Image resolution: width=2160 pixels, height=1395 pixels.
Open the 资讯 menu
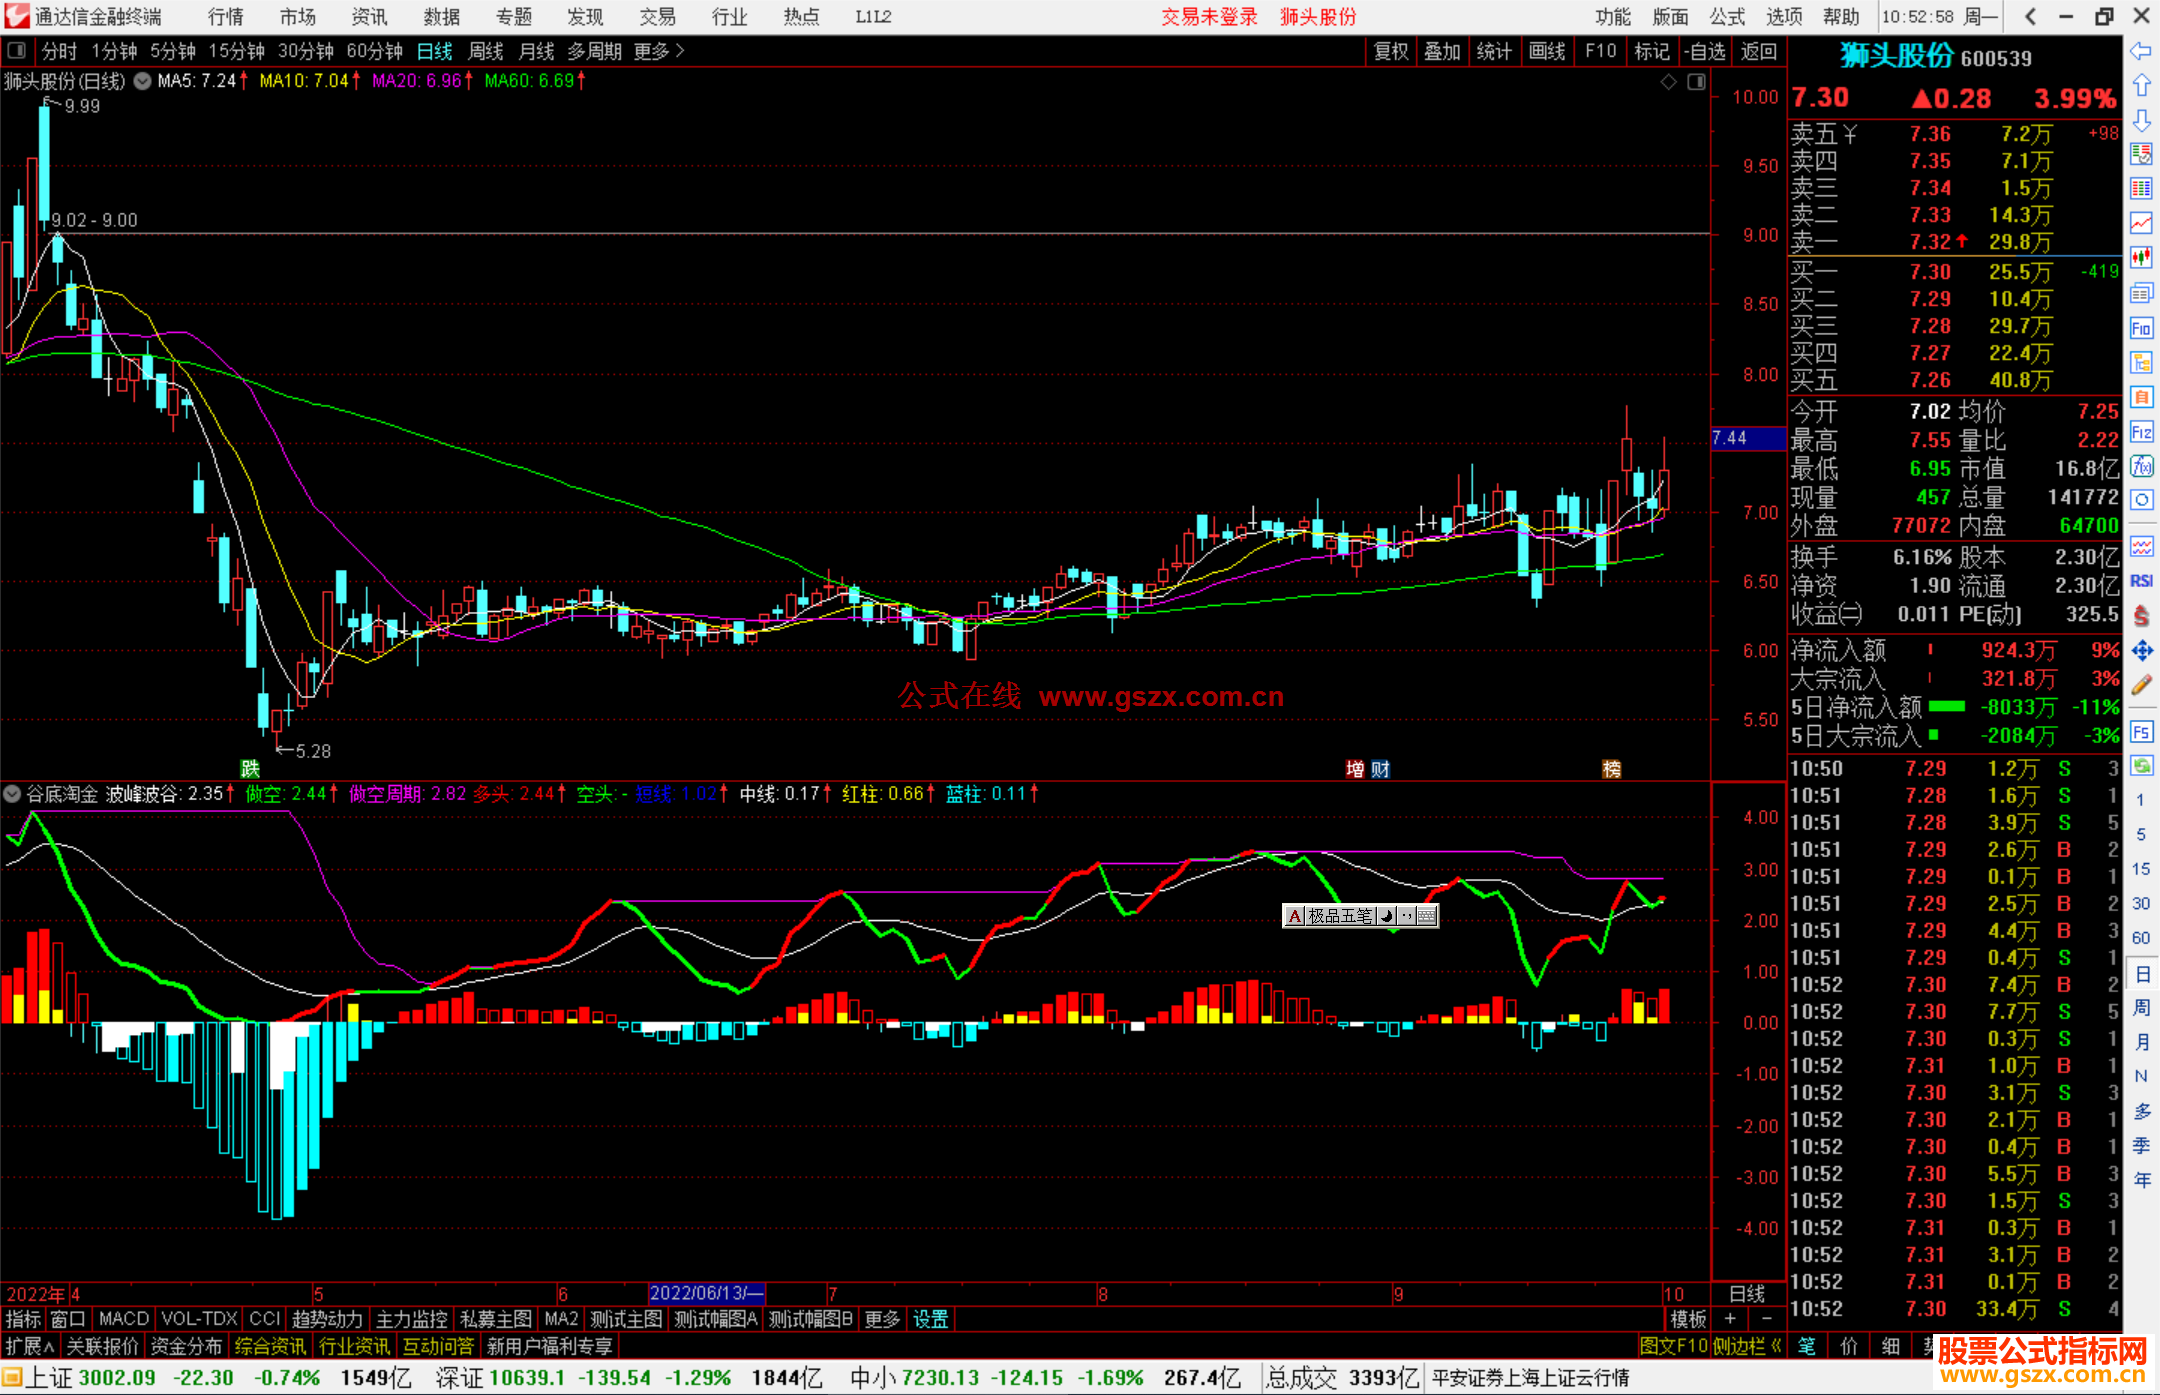pos(370,17)
